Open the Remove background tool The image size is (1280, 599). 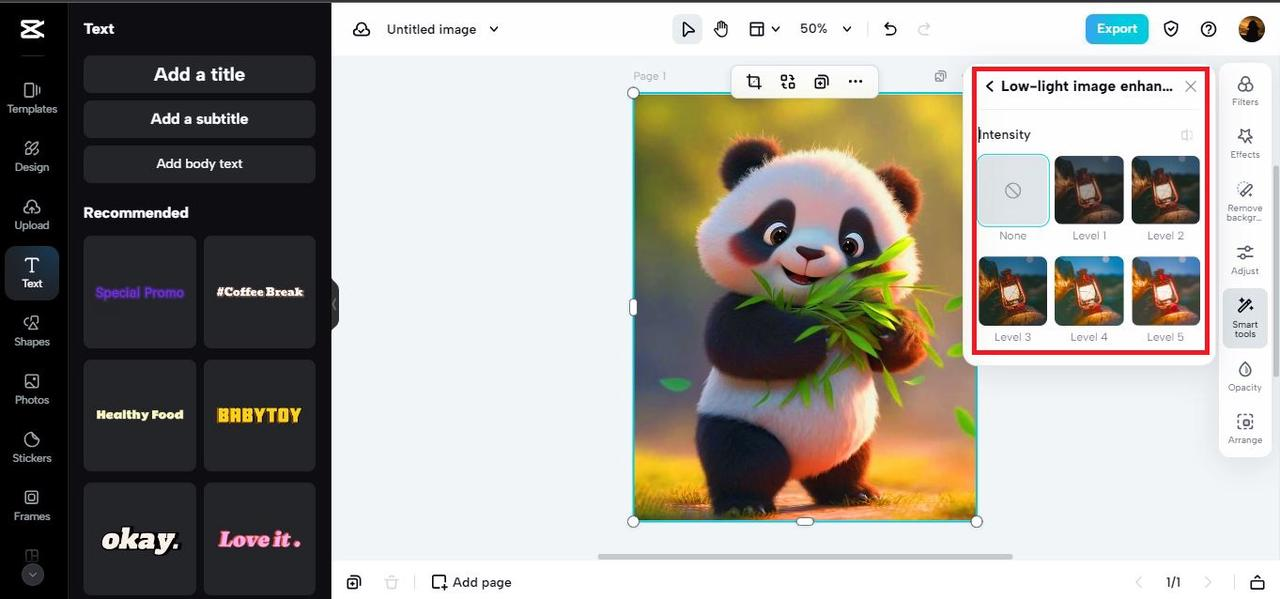[x=1245, y=201]
